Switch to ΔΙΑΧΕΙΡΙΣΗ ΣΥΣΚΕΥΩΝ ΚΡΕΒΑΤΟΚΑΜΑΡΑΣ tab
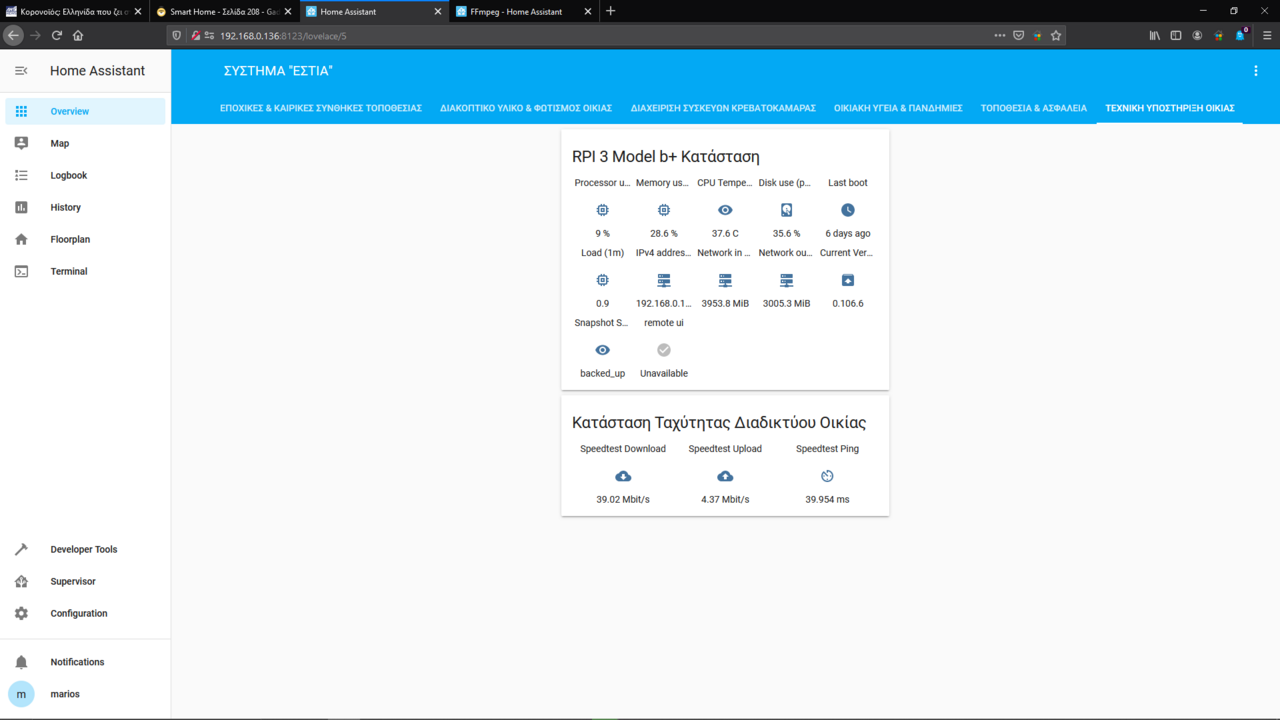Image resolution: width=1280 pixels, height=720 pixels. (723, 108)
